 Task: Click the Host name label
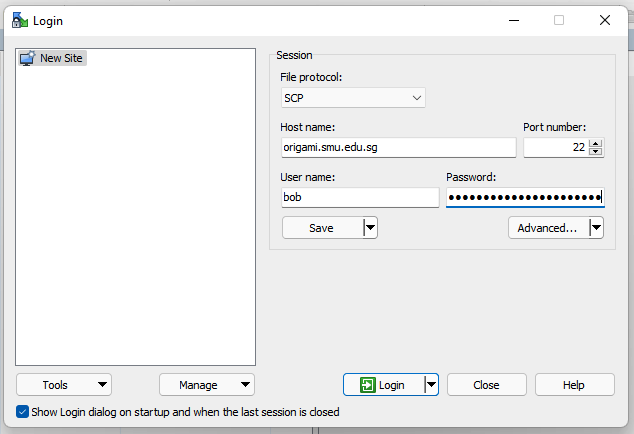click(x=307, y=127)
